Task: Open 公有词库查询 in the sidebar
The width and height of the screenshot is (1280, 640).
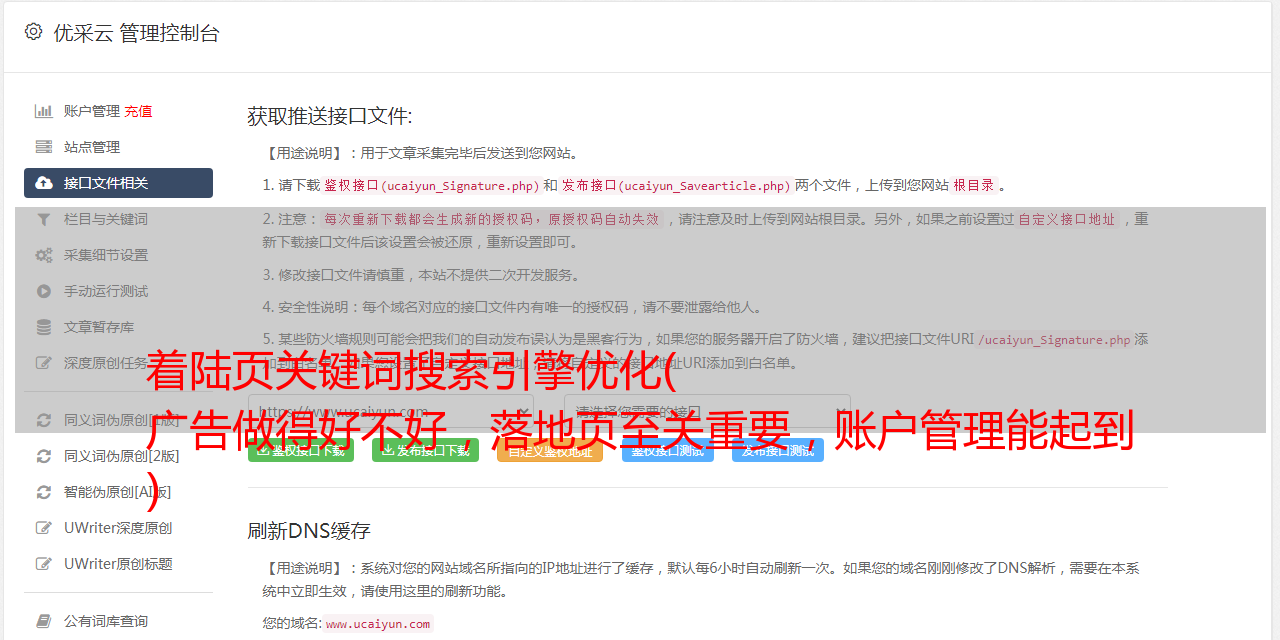Action: (x=106, y=621)
